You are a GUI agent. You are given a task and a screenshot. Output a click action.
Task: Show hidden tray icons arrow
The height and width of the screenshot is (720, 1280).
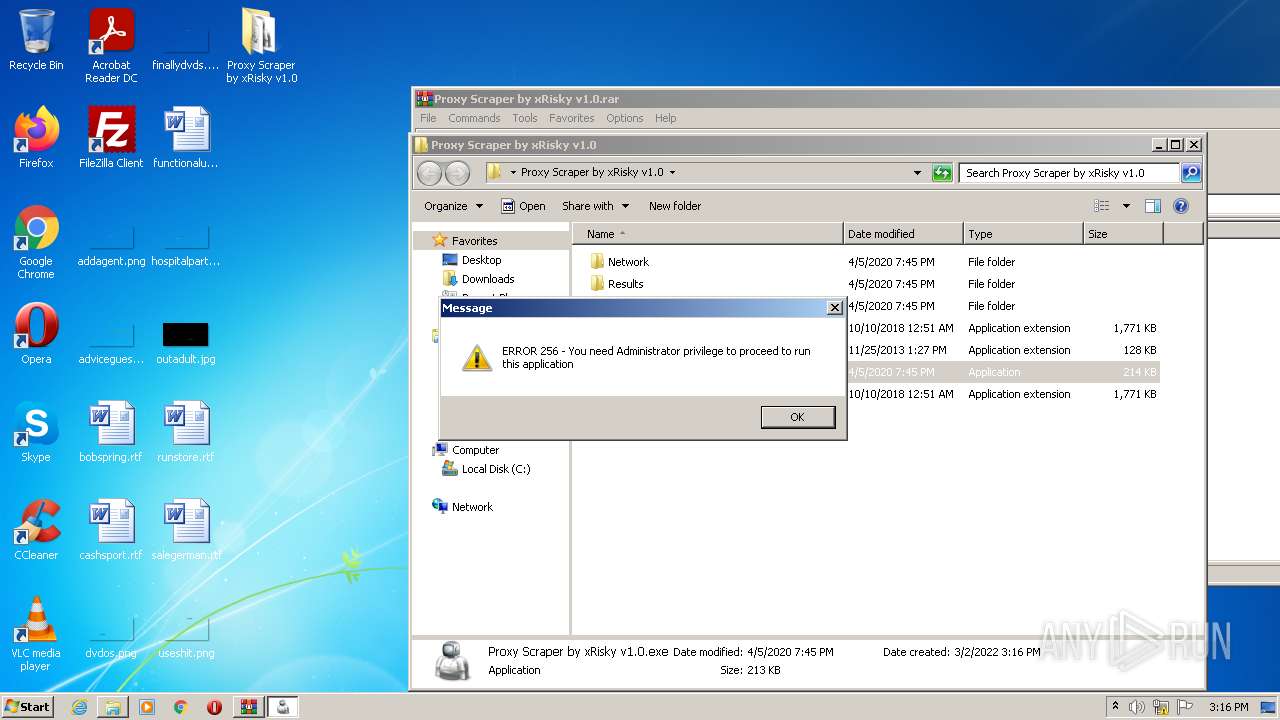(1115, 706)
